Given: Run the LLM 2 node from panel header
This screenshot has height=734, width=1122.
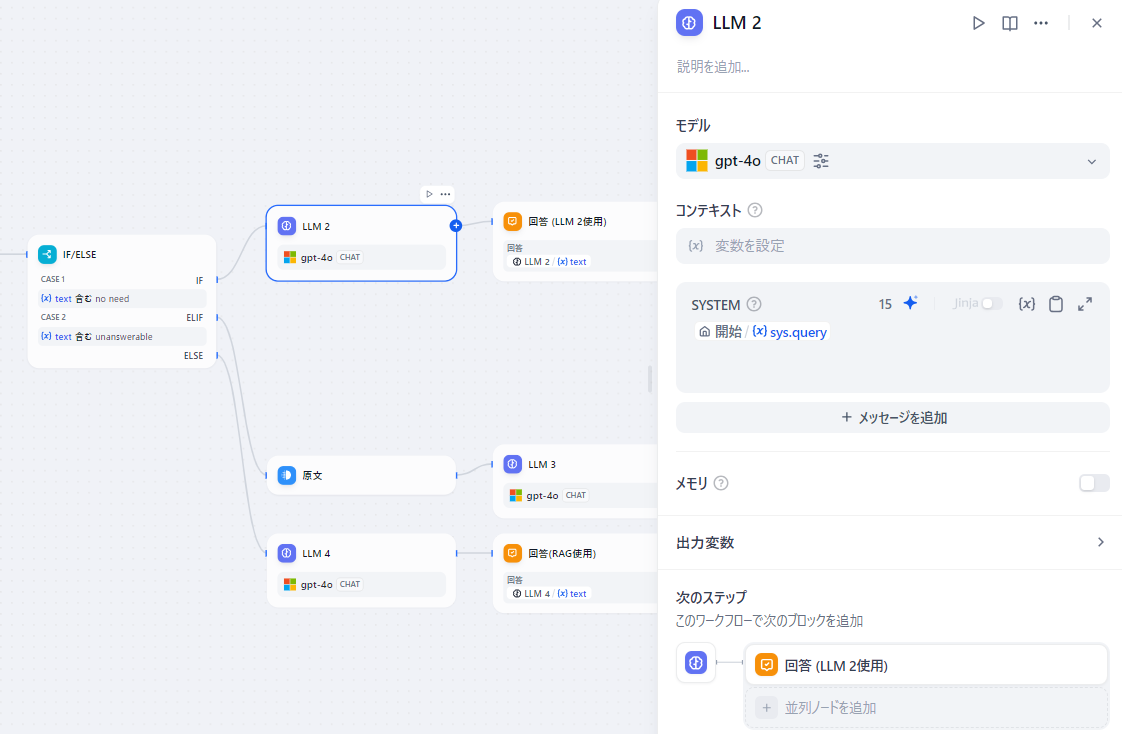Looking at the screenshot, I should click(978, 24).
